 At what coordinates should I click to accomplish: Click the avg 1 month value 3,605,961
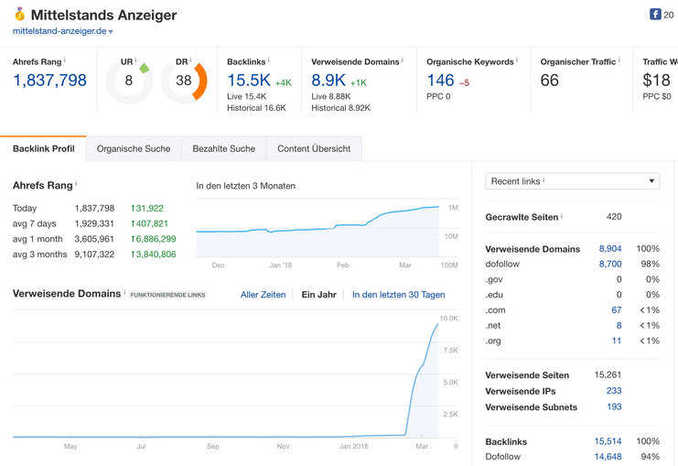94,239
